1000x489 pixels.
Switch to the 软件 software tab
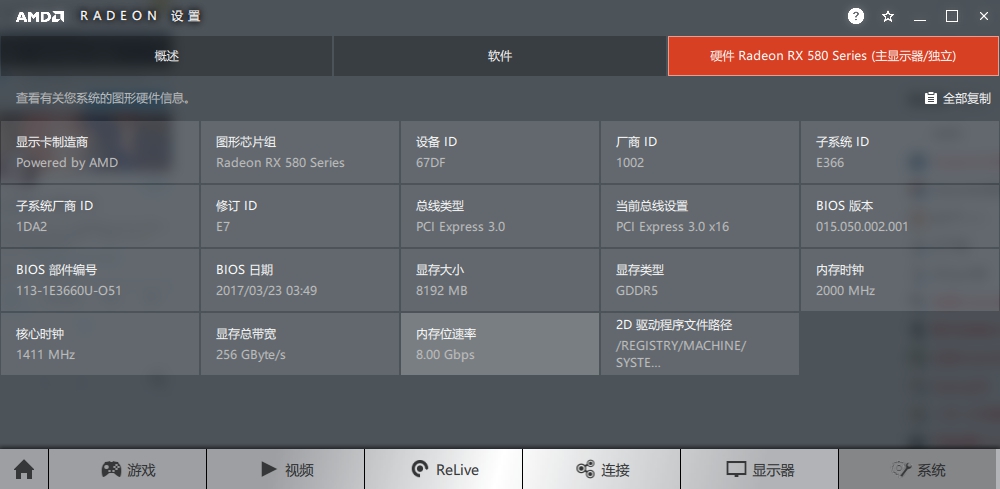tap(500, 56)
